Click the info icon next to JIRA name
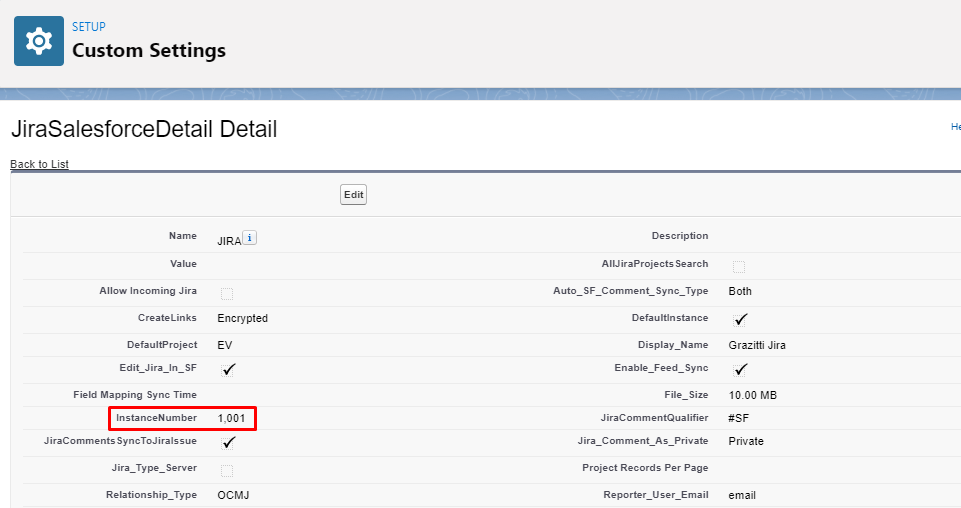Image resolution: width=961 pixels, height=508 pixels. (249, 238)
